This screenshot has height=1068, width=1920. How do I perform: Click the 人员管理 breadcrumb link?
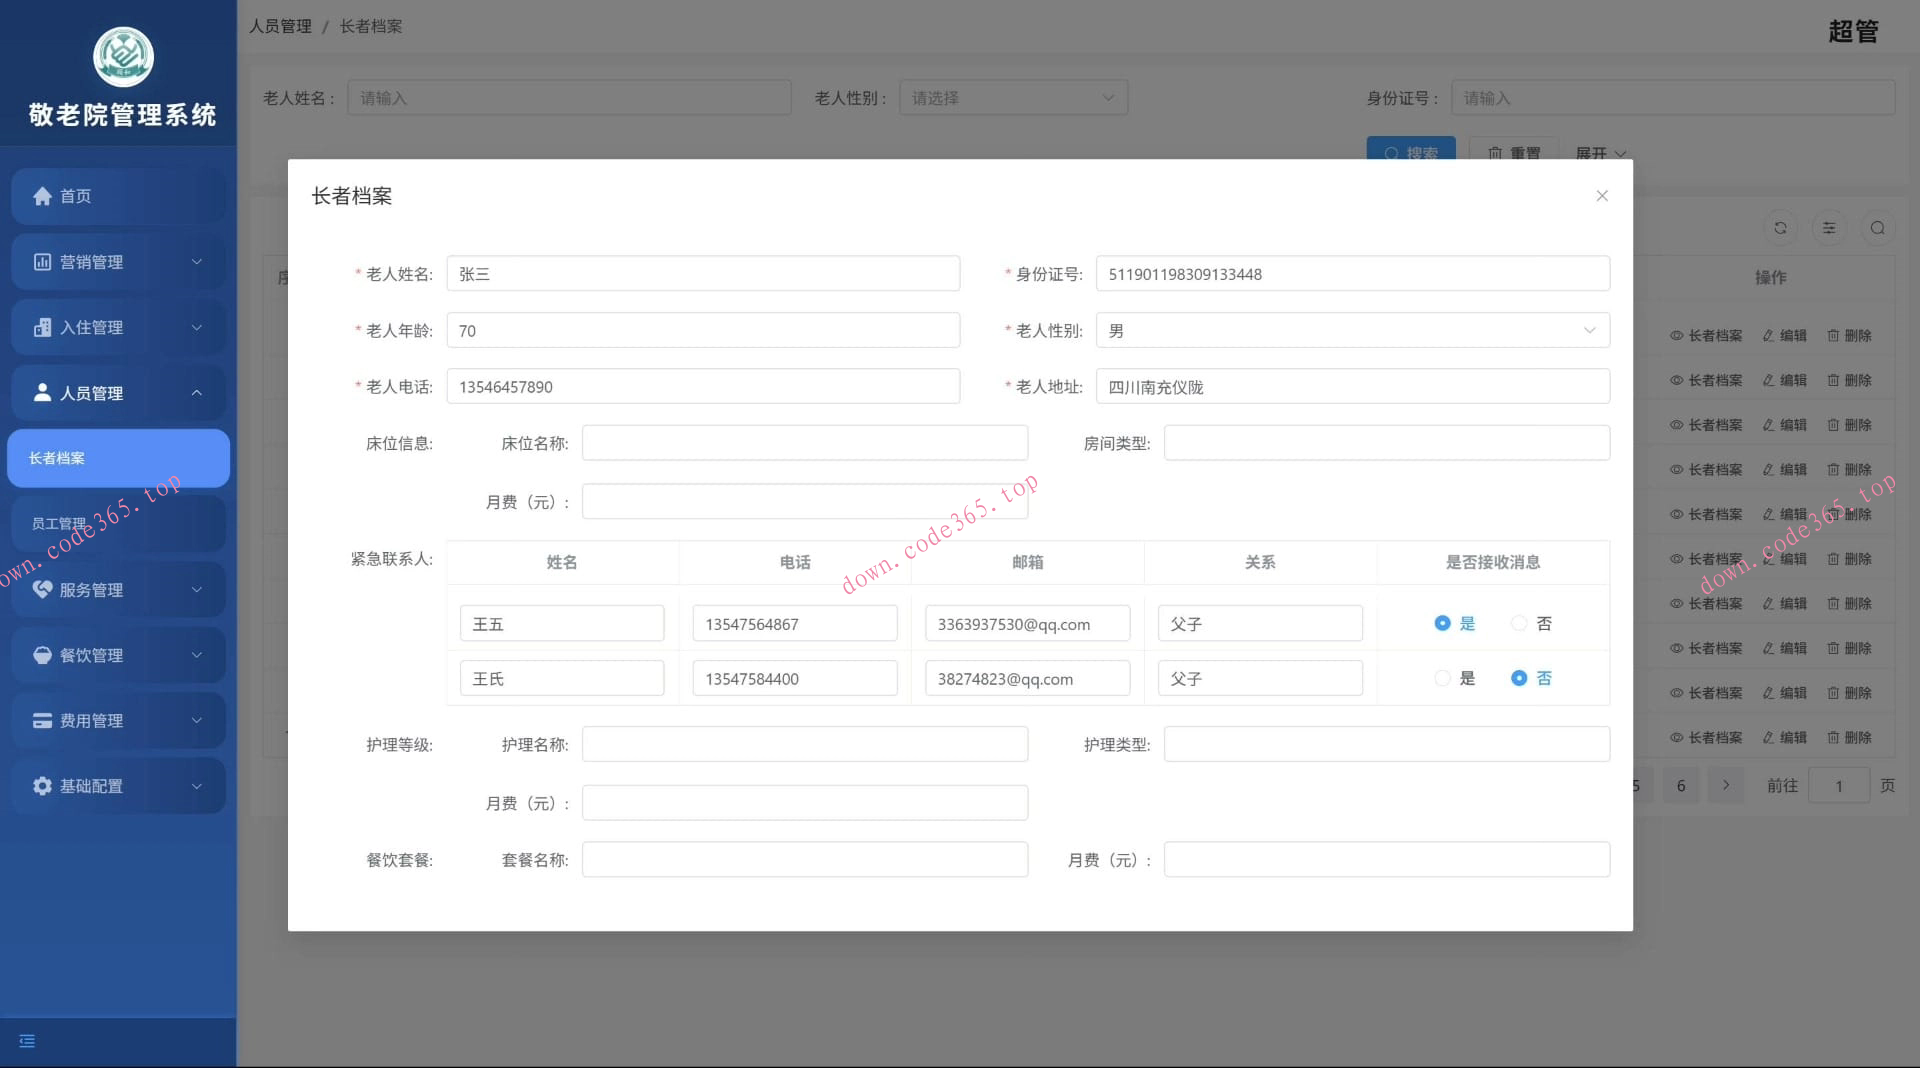(280, 26)
